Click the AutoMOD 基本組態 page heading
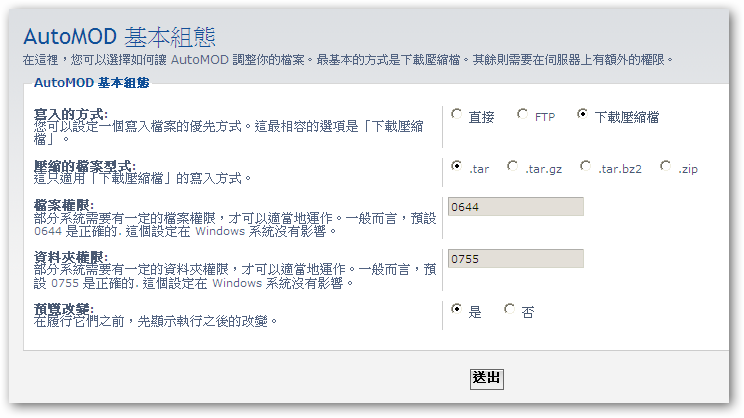744x418 pixels. pos(120,37)
